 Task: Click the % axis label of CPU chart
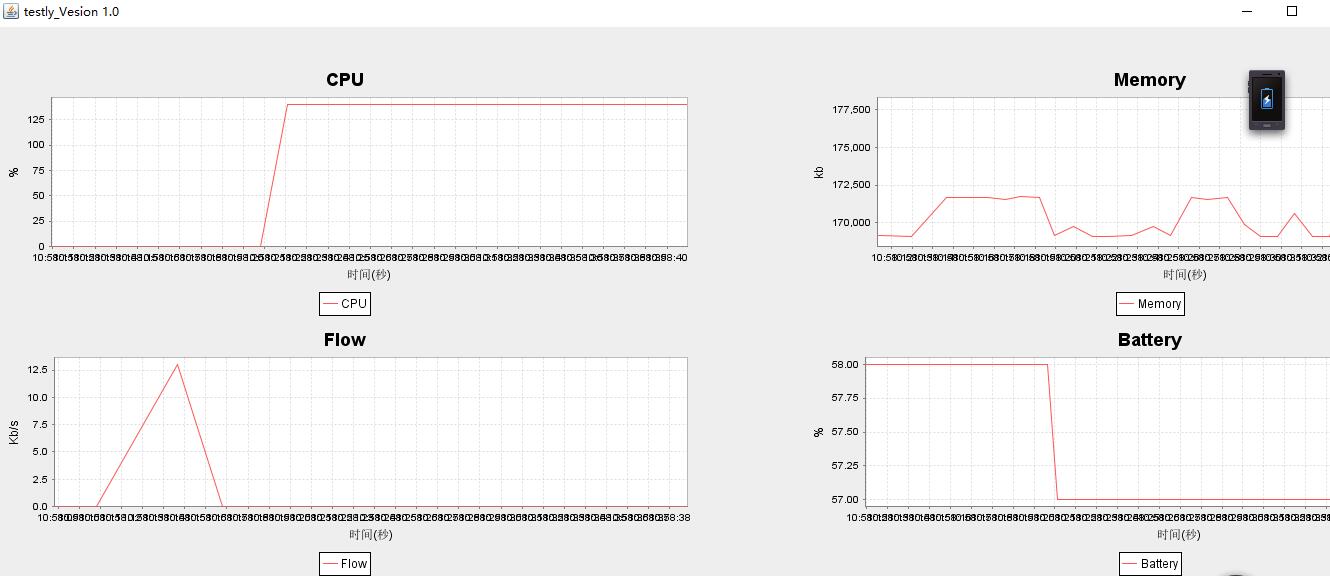pyautogui.click(x=14, y=172)
